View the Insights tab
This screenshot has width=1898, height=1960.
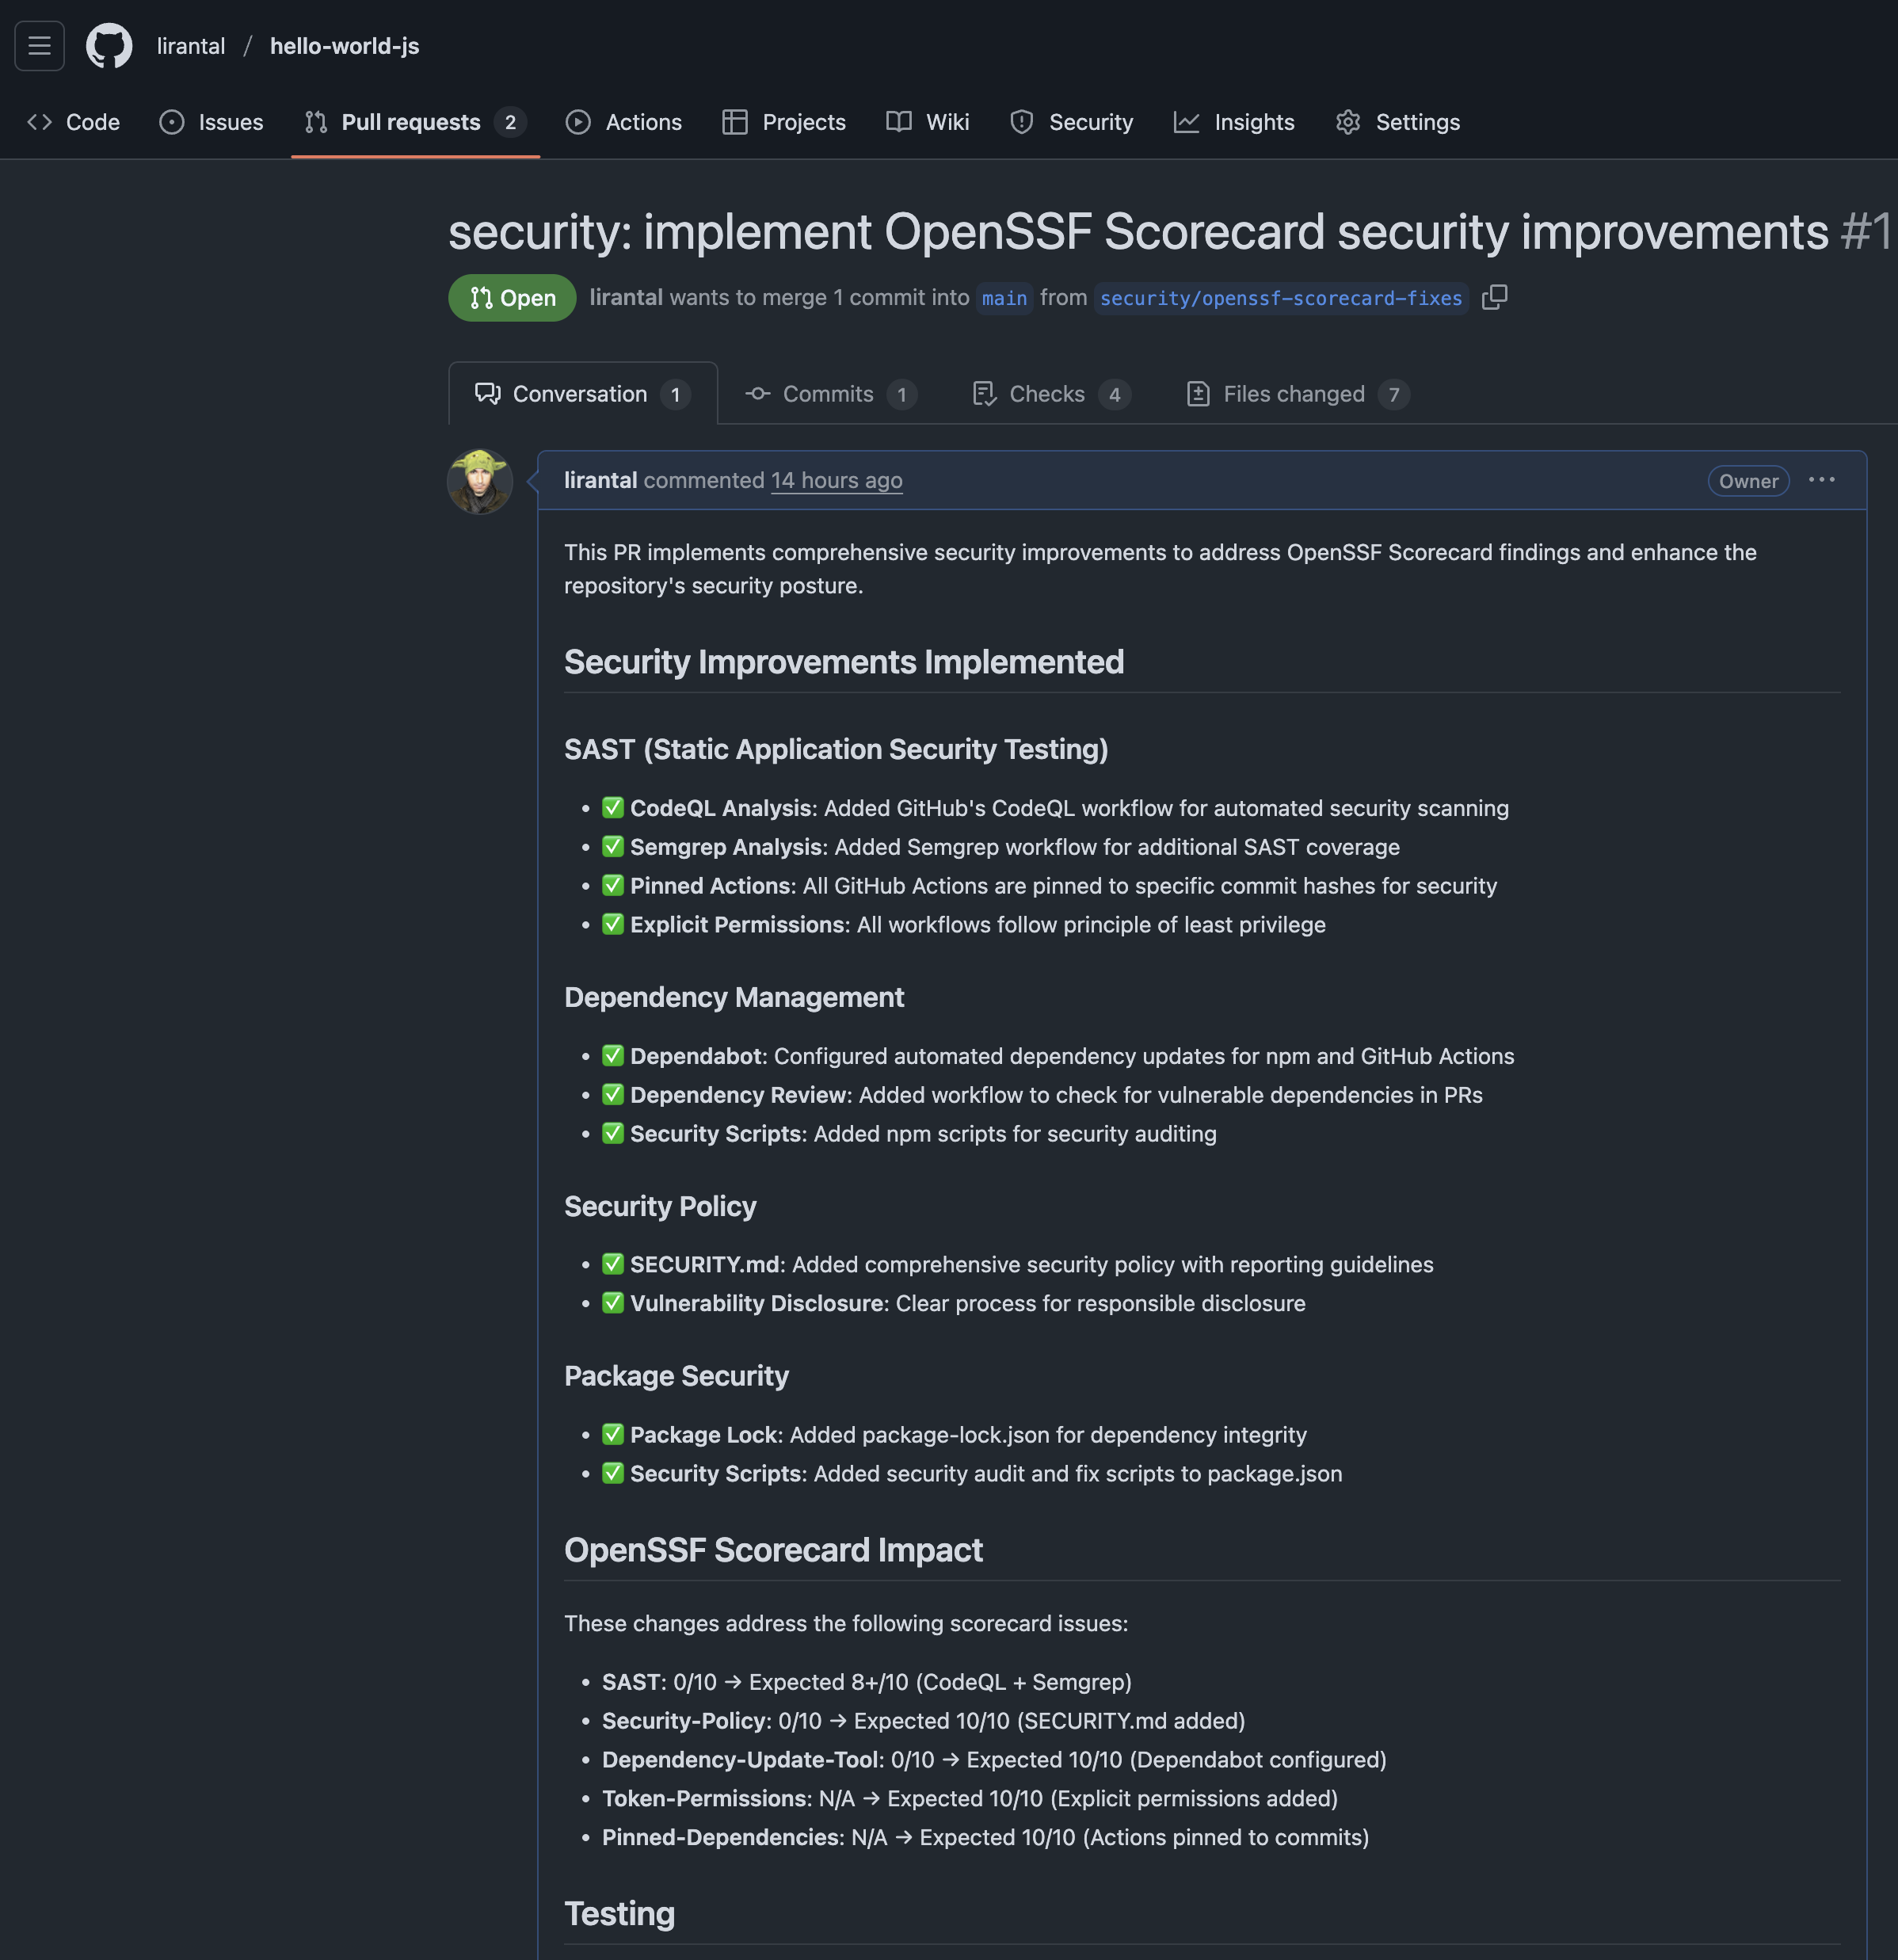coord(1234,122)
